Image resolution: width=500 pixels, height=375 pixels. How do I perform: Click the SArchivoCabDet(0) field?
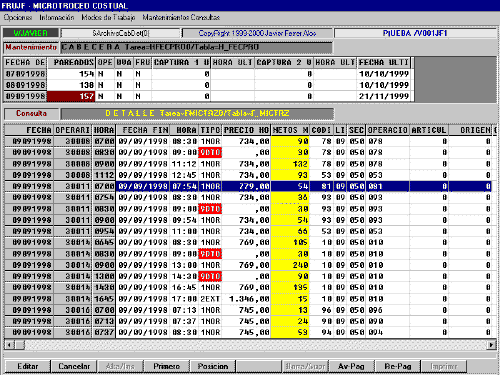coord(121,33)
